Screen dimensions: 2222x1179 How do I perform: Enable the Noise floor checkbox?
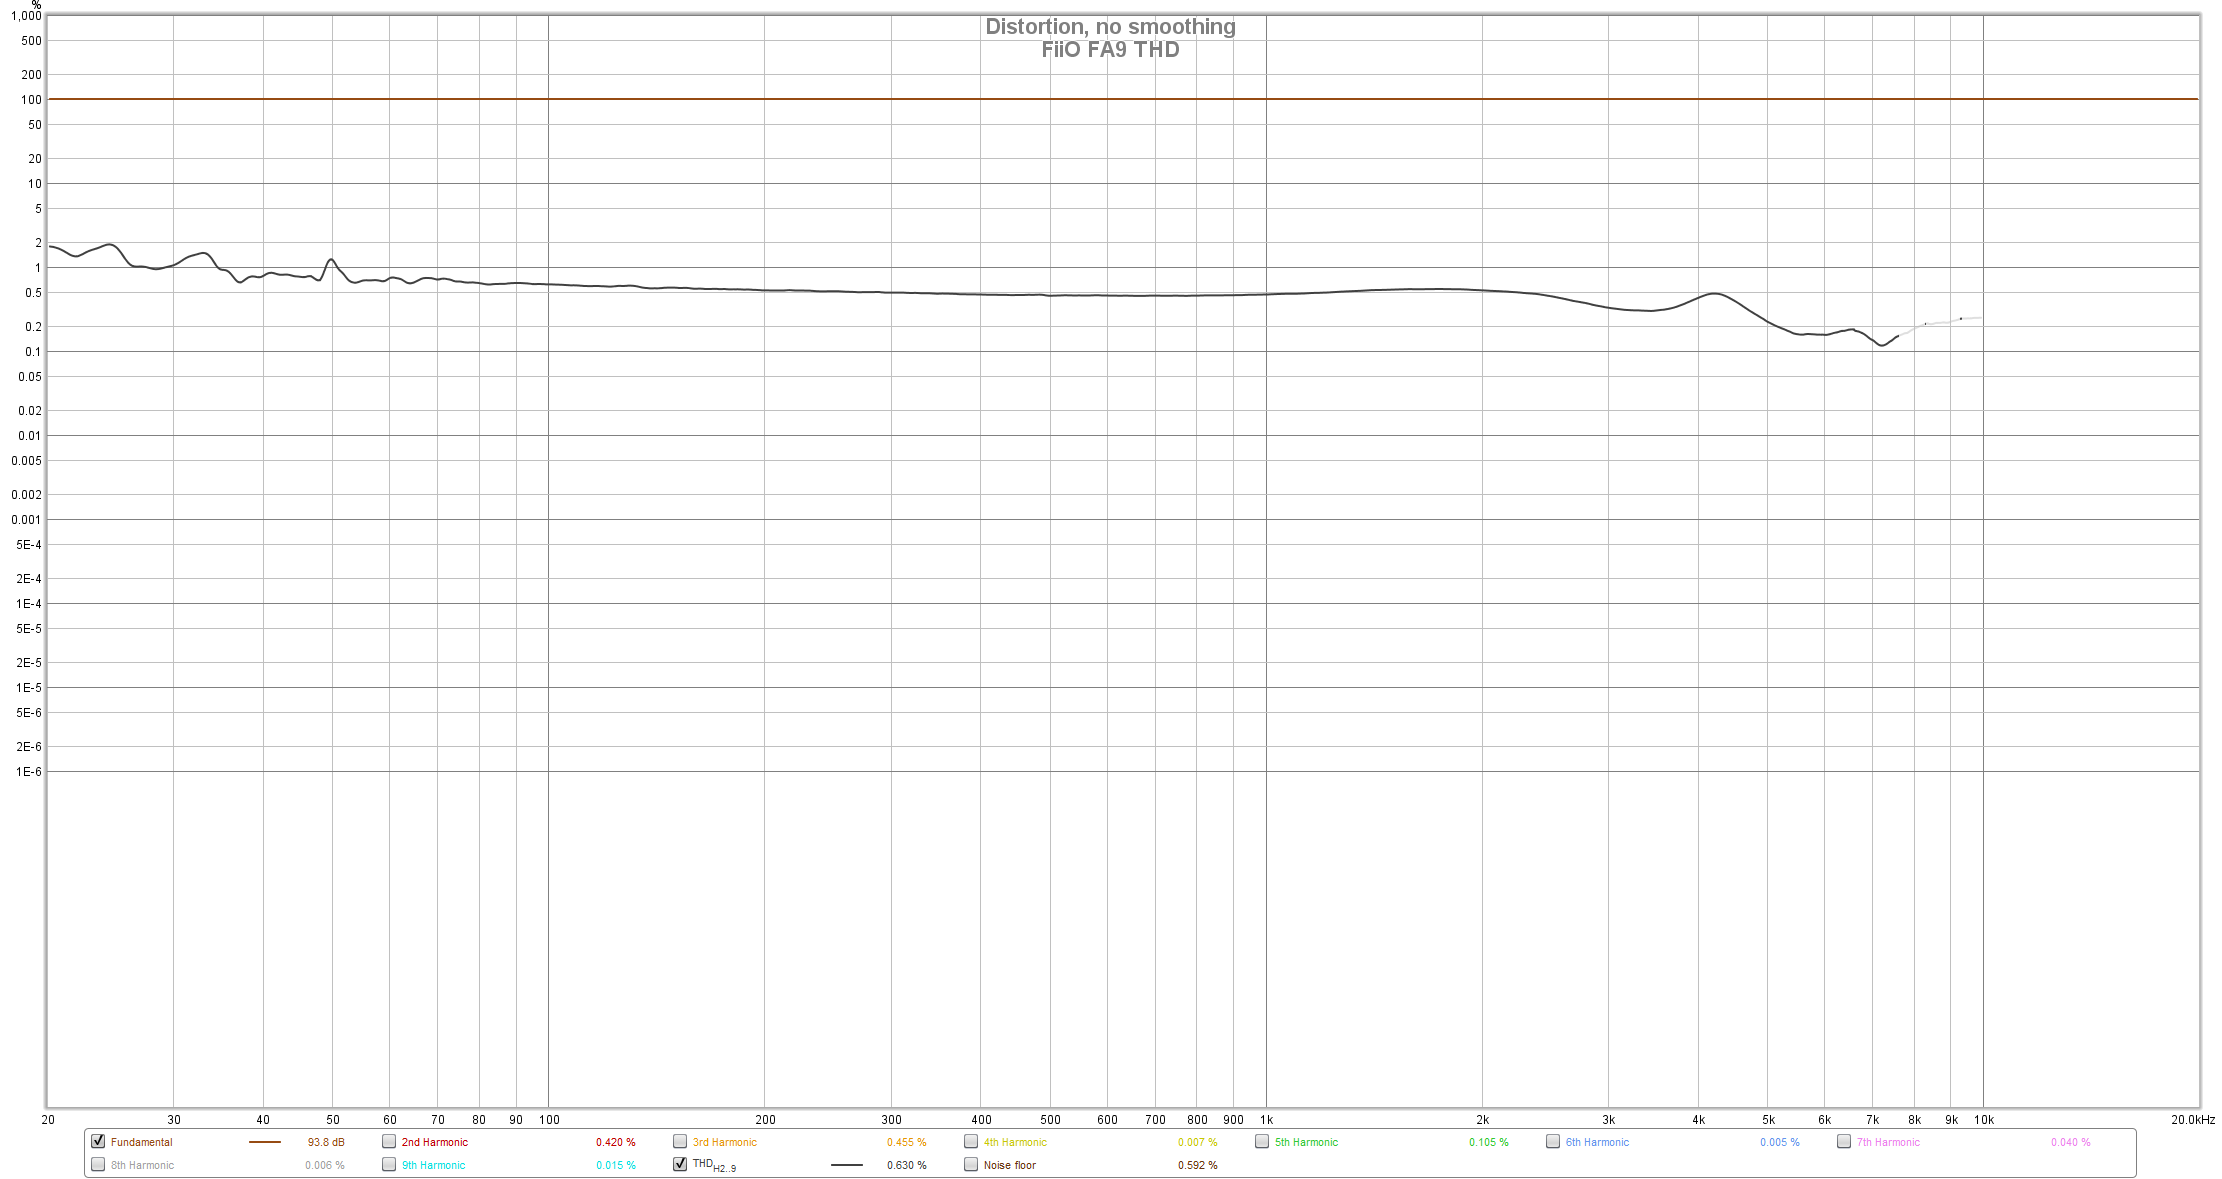(971, 1164)
